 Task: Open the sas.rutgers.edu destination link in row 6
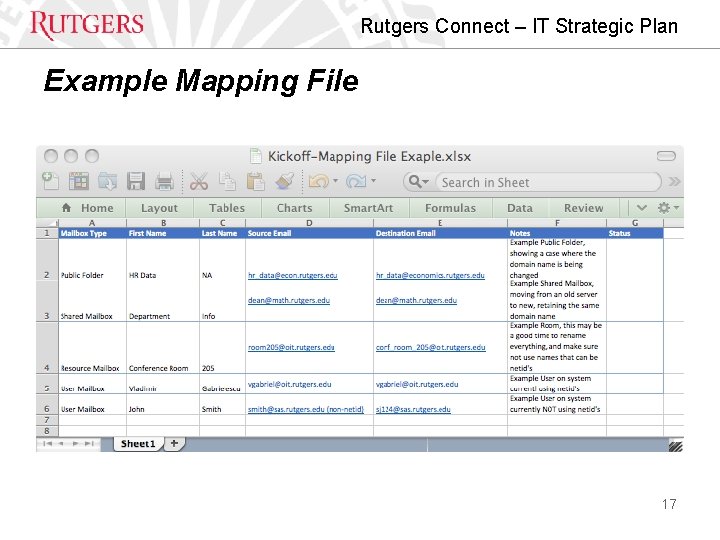pos(413,409)
